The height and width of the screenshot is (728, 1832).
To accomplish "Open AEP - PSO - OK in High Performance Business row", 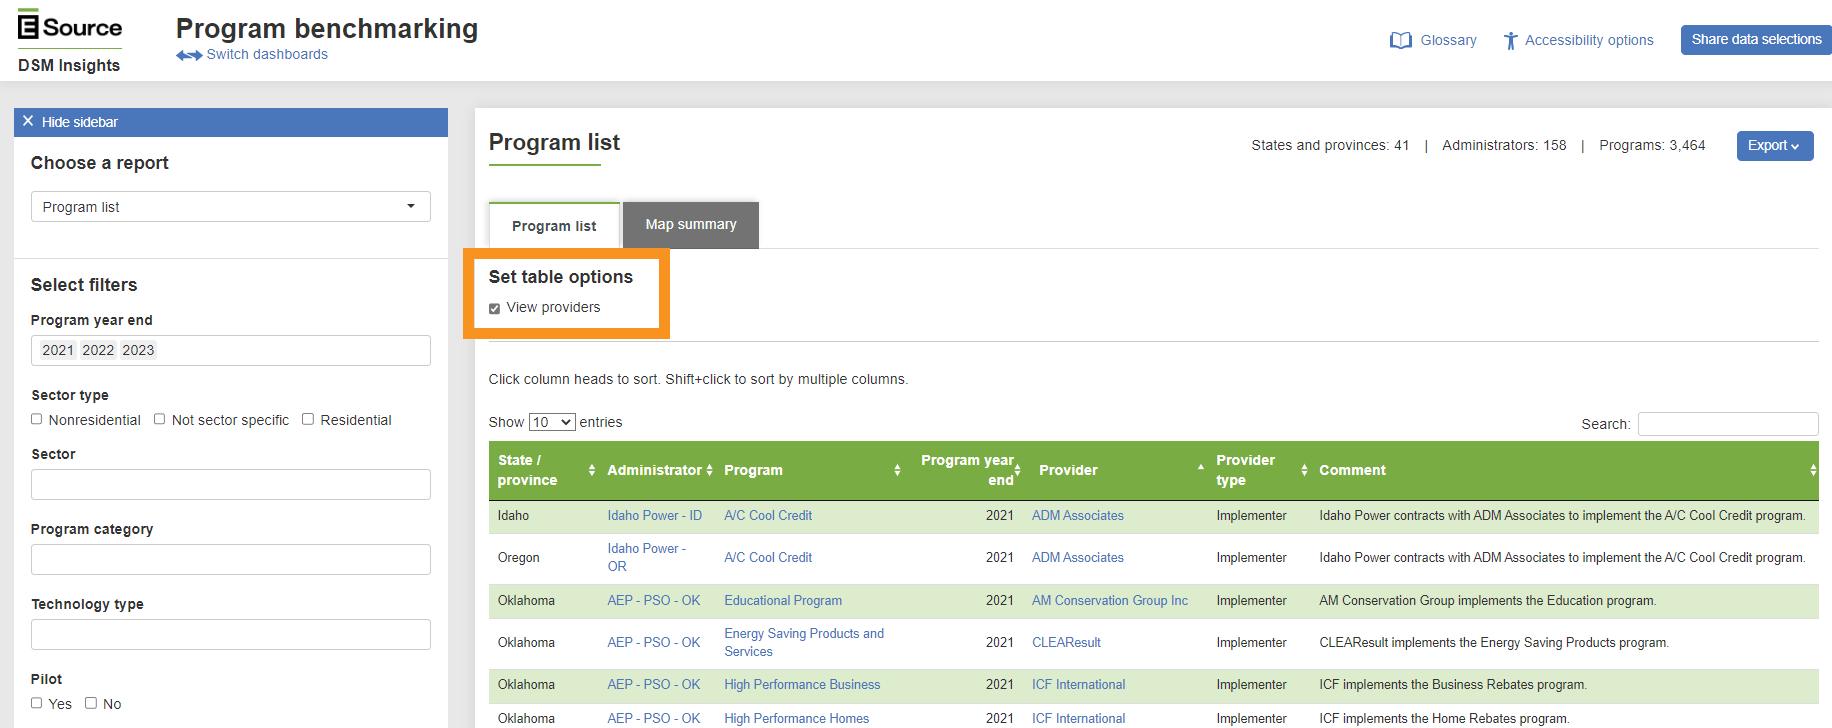I will [x=654, y=685].
